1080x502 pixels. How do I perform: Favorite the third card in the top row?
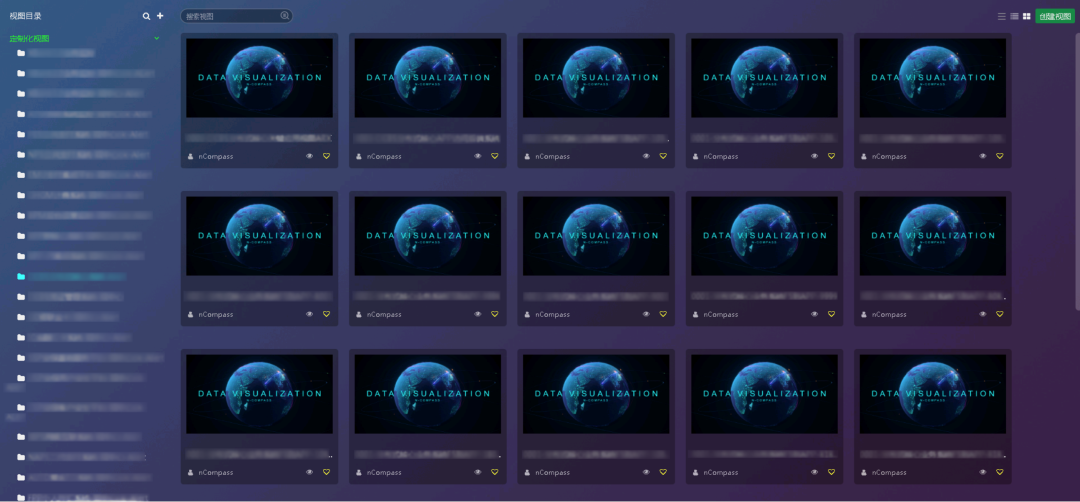tap(663, 156)
